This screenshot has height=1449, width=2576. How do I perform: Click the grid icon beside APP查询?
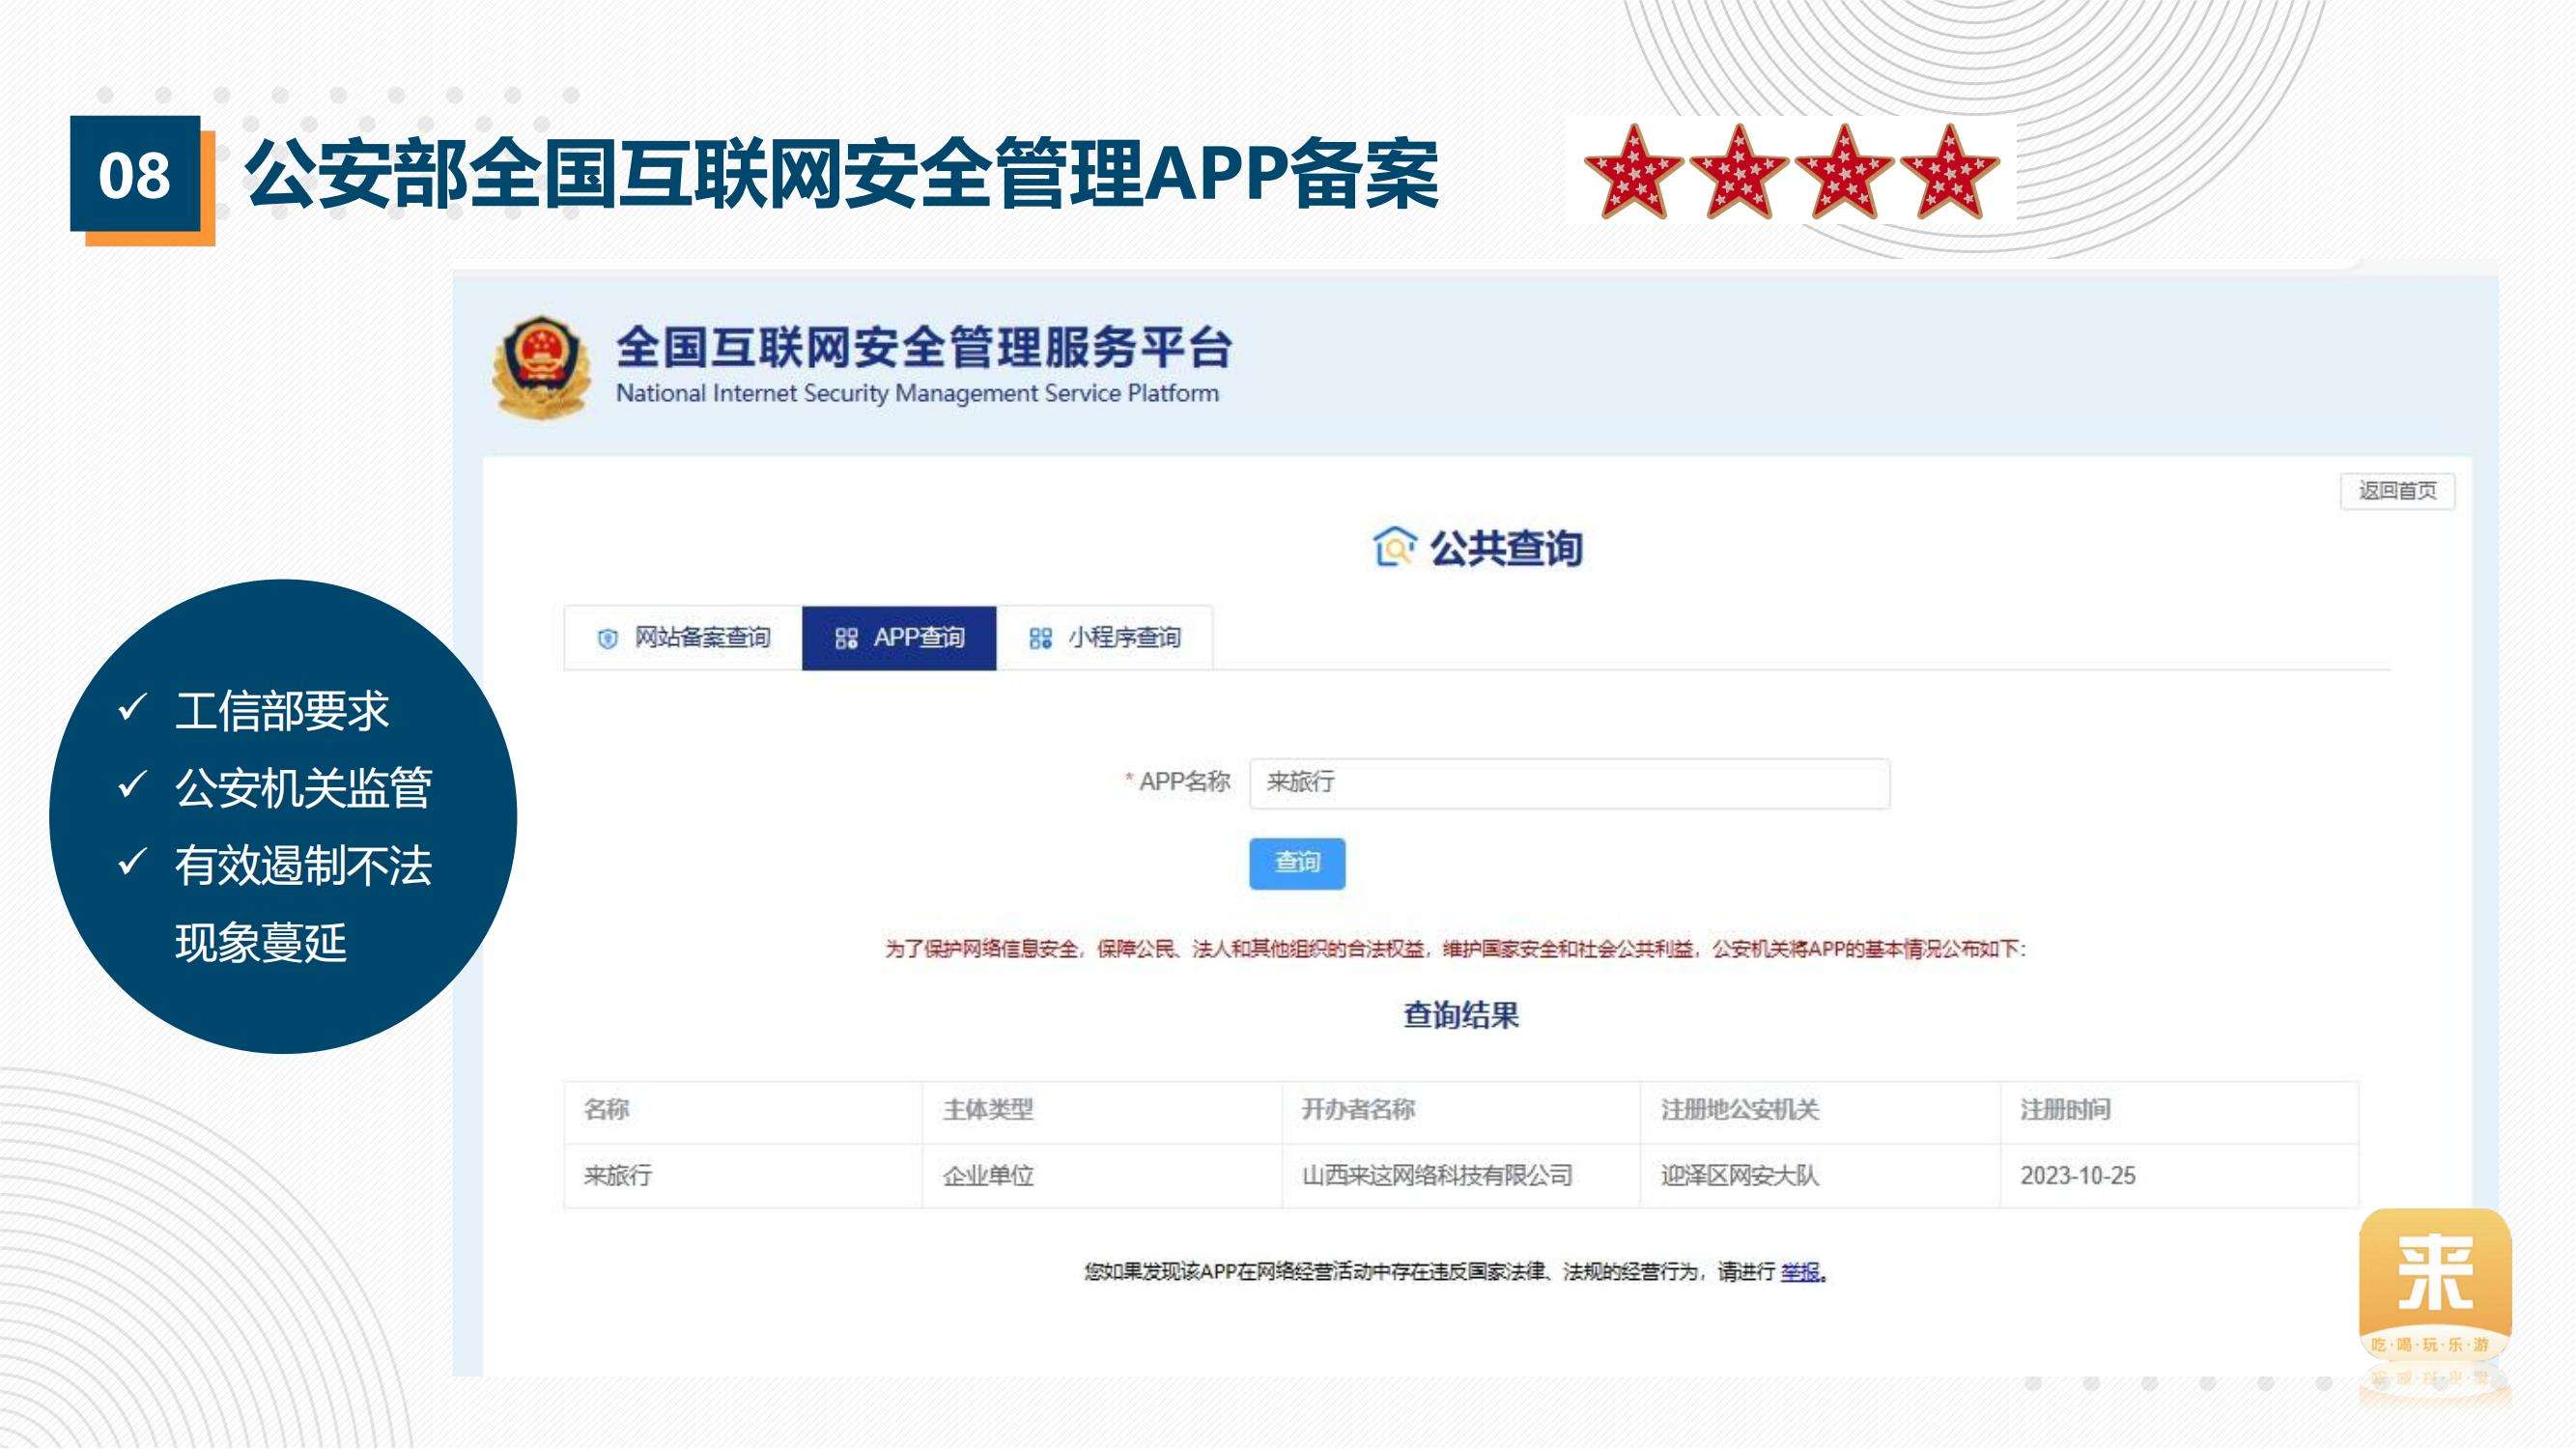[x=846, y=638]
